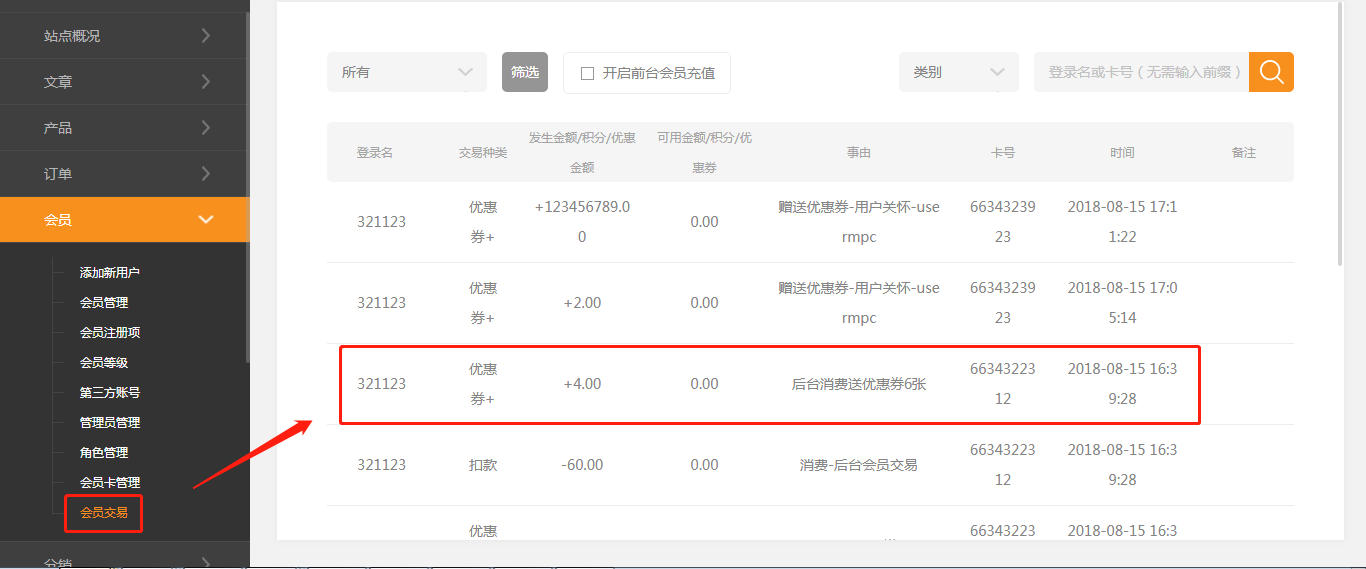Click the orange search magnifier button
The width and height of the screenshot is (1366, 569).
click(x=1271, y=72)
